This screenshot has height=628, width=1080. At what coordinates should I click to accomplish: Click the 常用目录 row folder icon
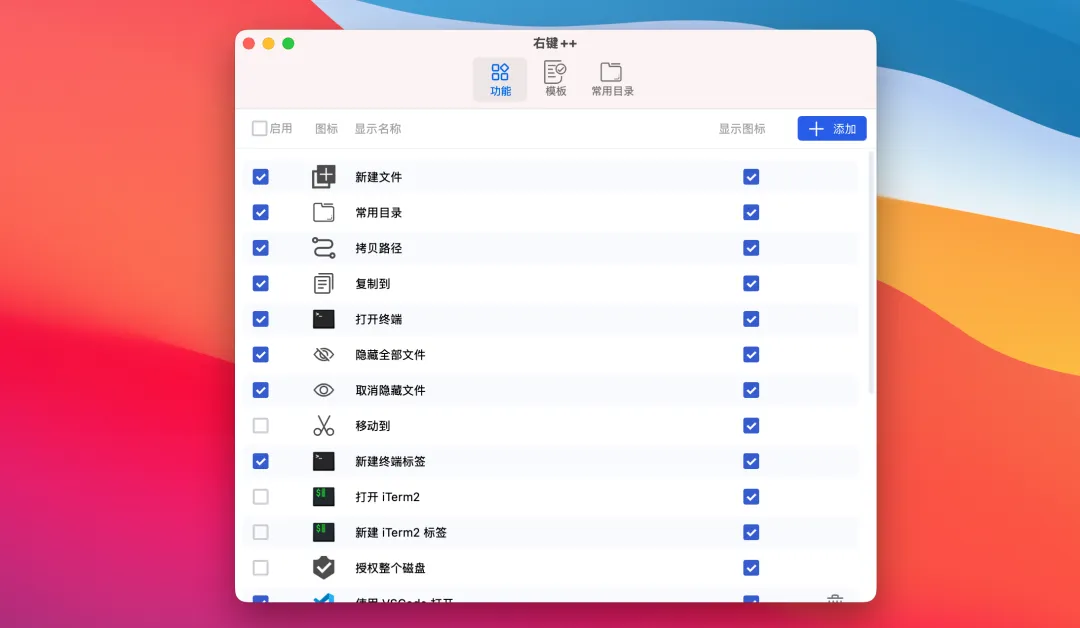pyautogui.click(x=324, y=213)
